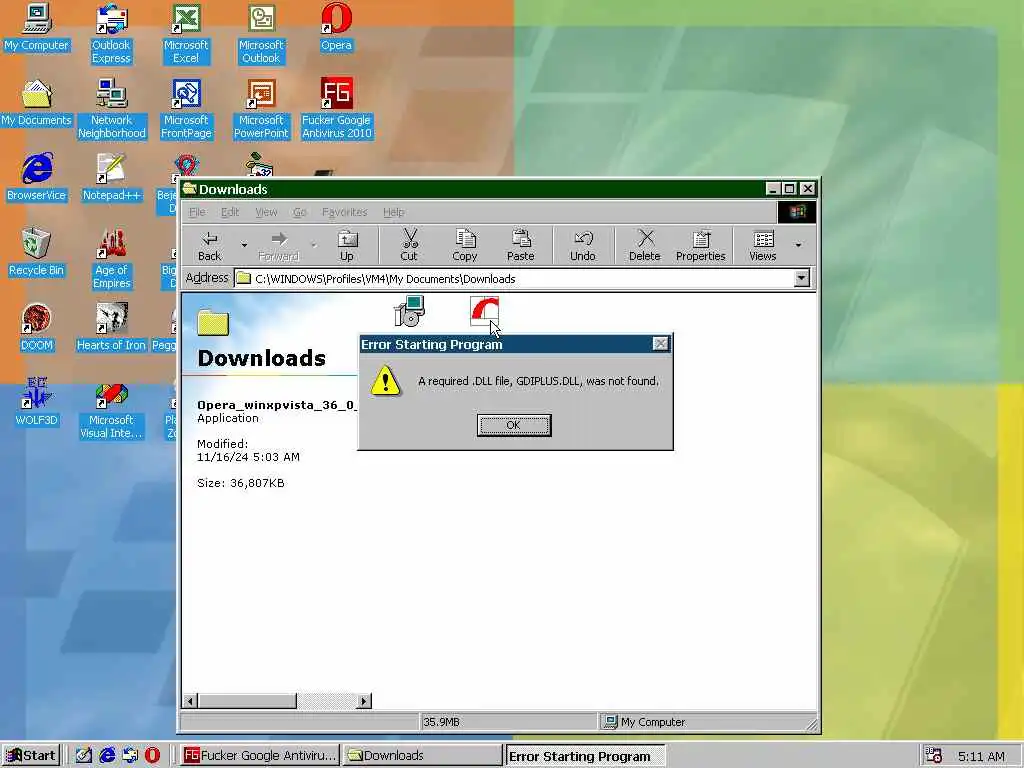1024x768 pixels.
Task: Select the BrowserVice desktop icon
Action: pos(37,178)
